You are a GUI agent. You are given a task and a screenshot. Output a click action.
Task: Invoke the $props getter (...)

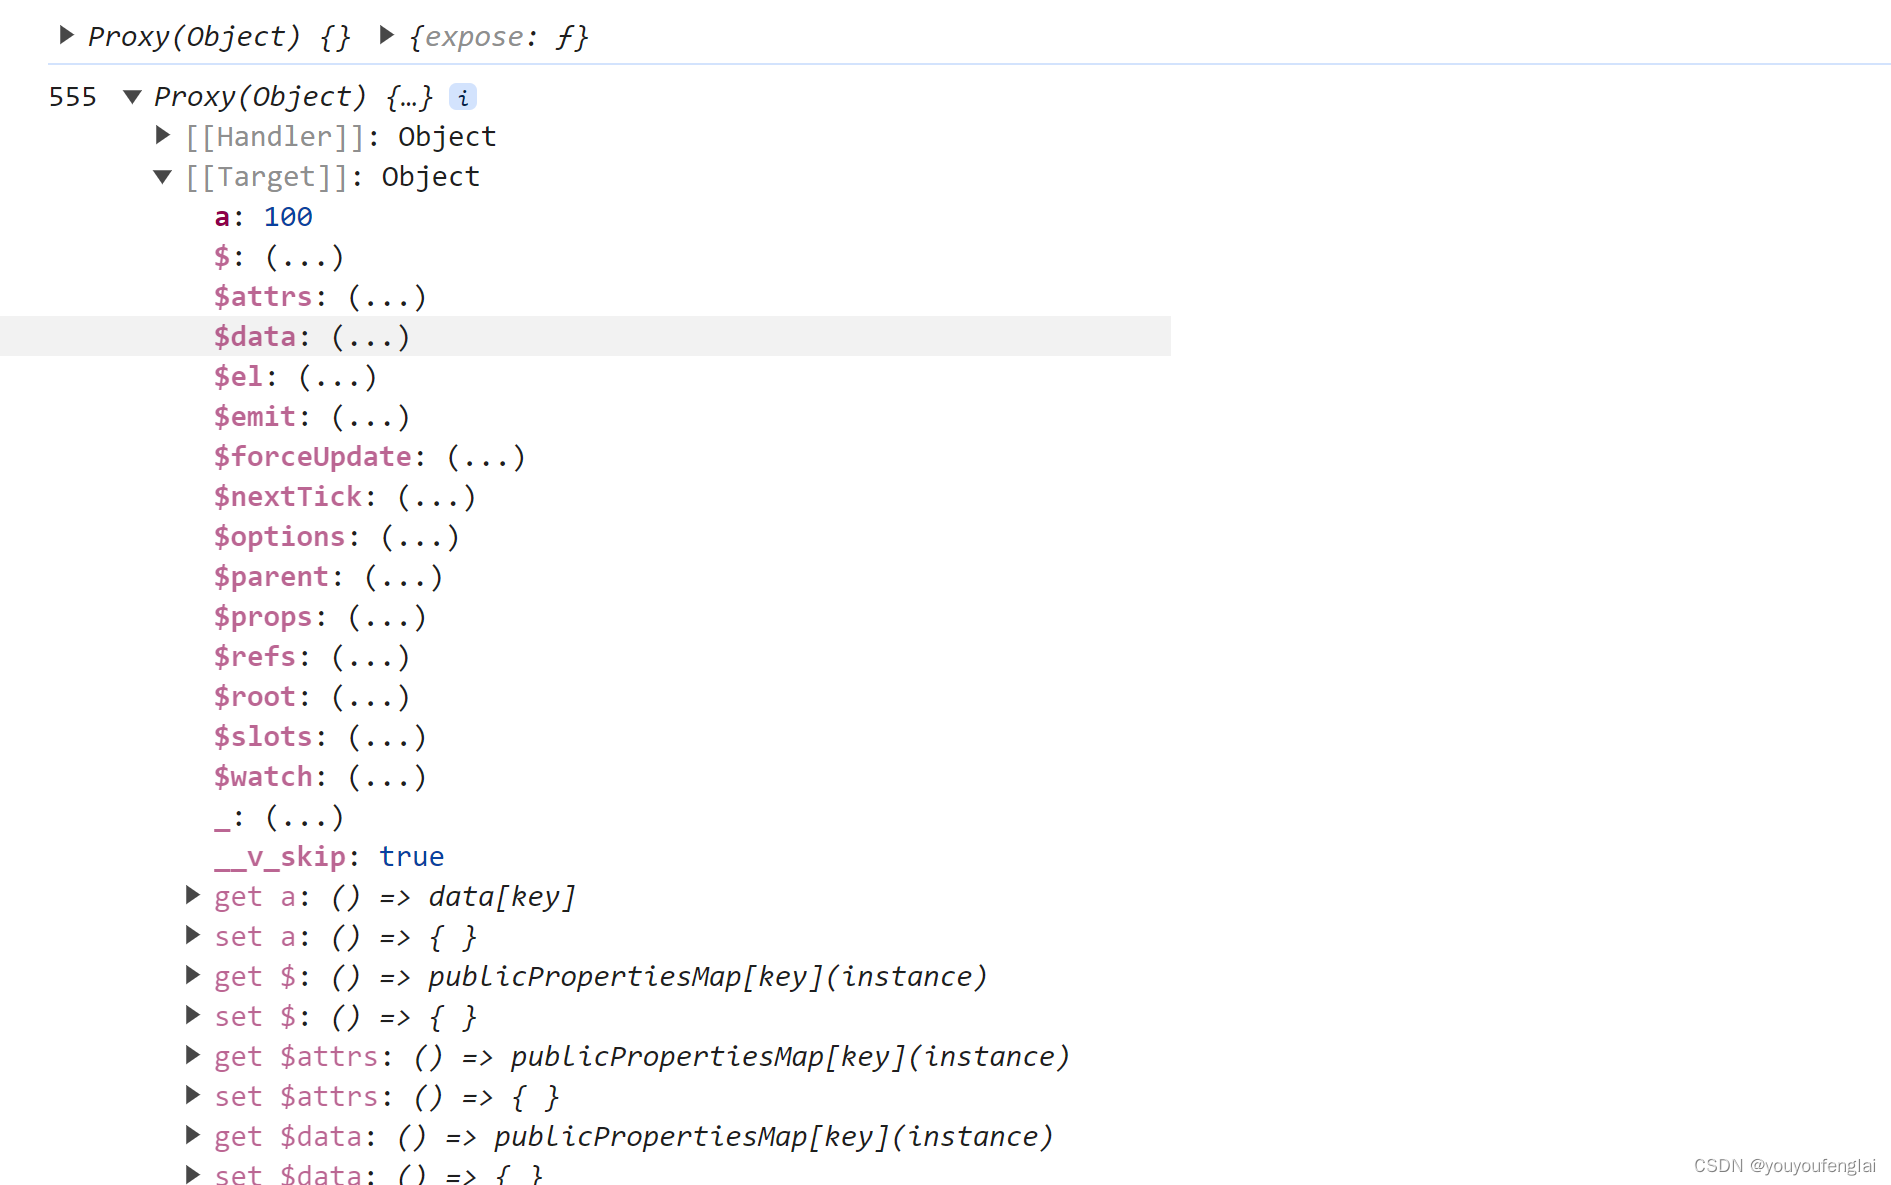coord(387,617)
